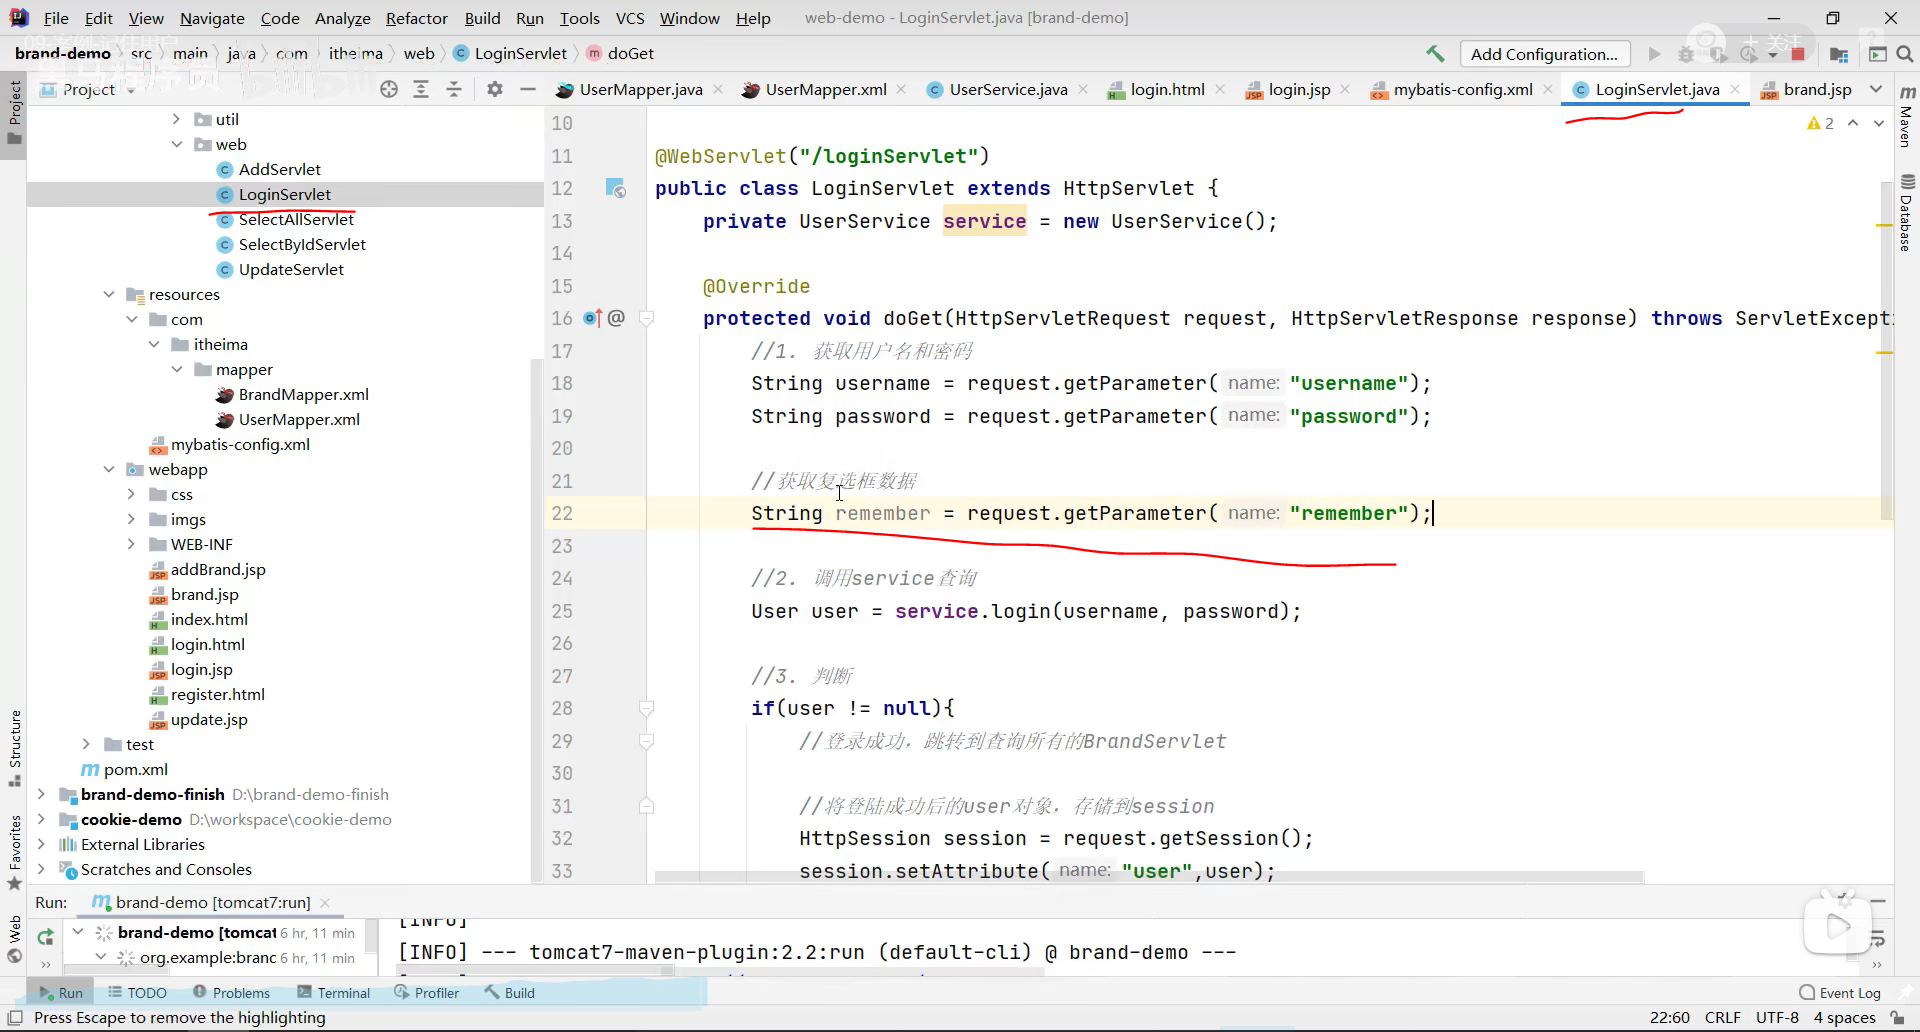This screenshot has width=1920, height=1032.
Task: Click tool window quick-access icon in status bar
Action: (x=15, y=1017)
